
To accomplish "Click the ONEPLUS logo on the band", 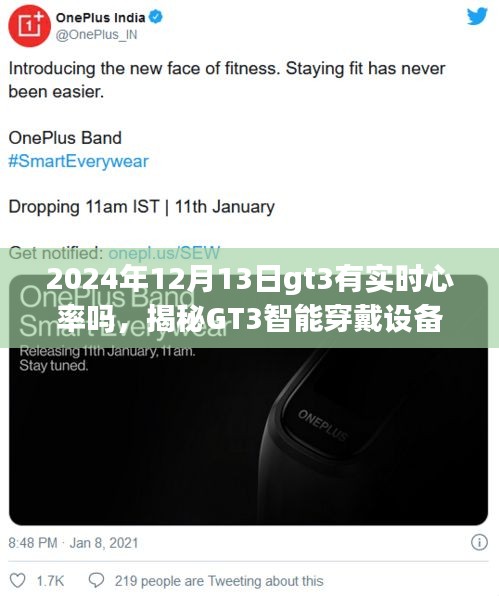I will (x=323, y=425).
